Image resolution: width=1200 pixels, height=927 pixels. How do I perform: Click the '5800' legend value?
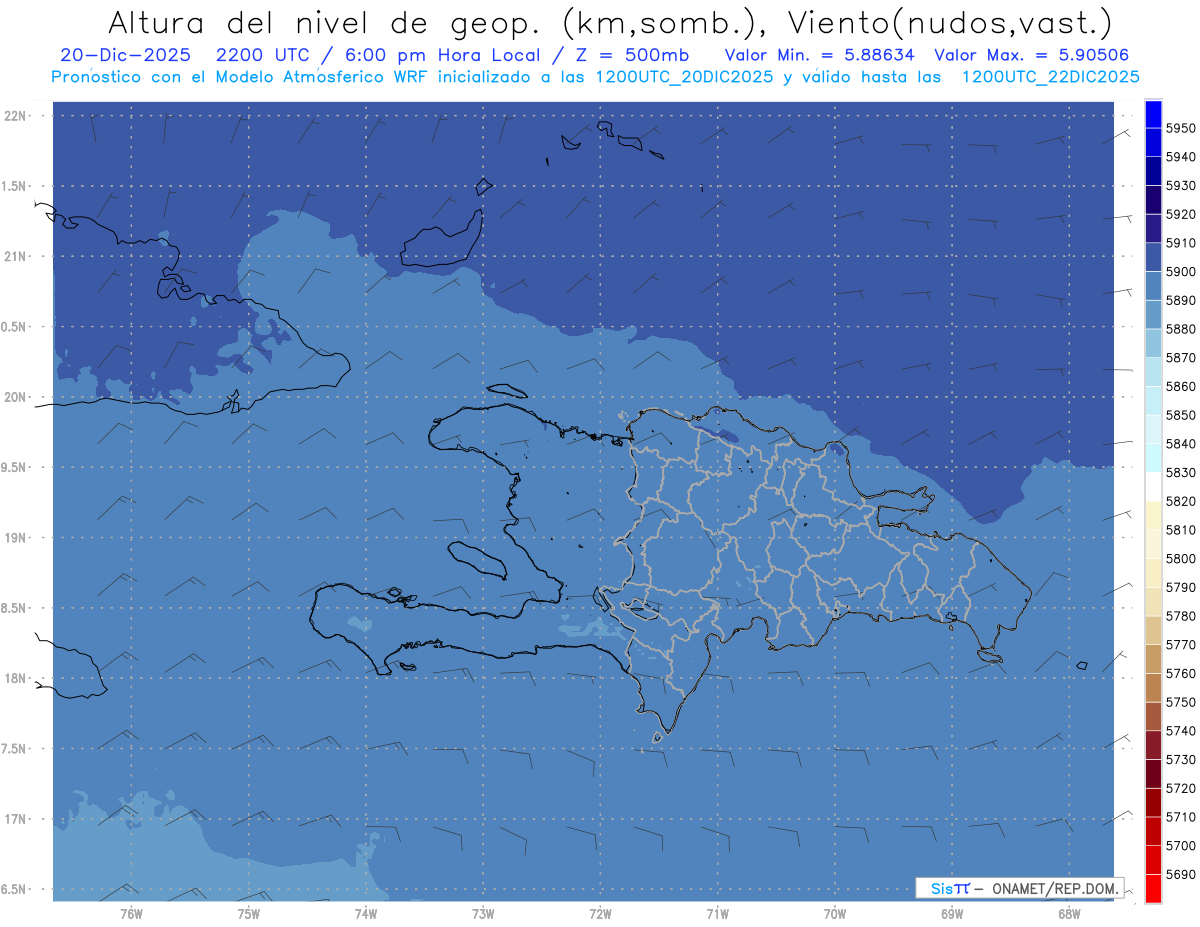click(x=1181, y=559)
